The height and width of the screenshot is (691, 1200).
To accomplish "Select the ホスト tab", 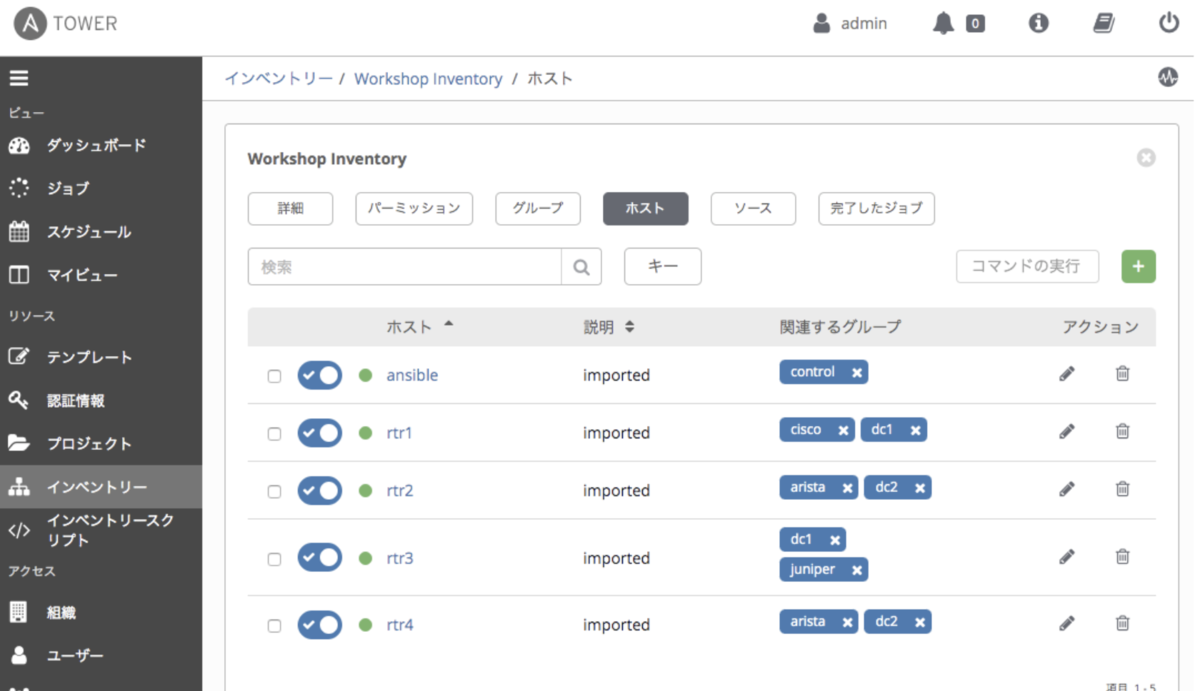I will (x=645, y=209).
